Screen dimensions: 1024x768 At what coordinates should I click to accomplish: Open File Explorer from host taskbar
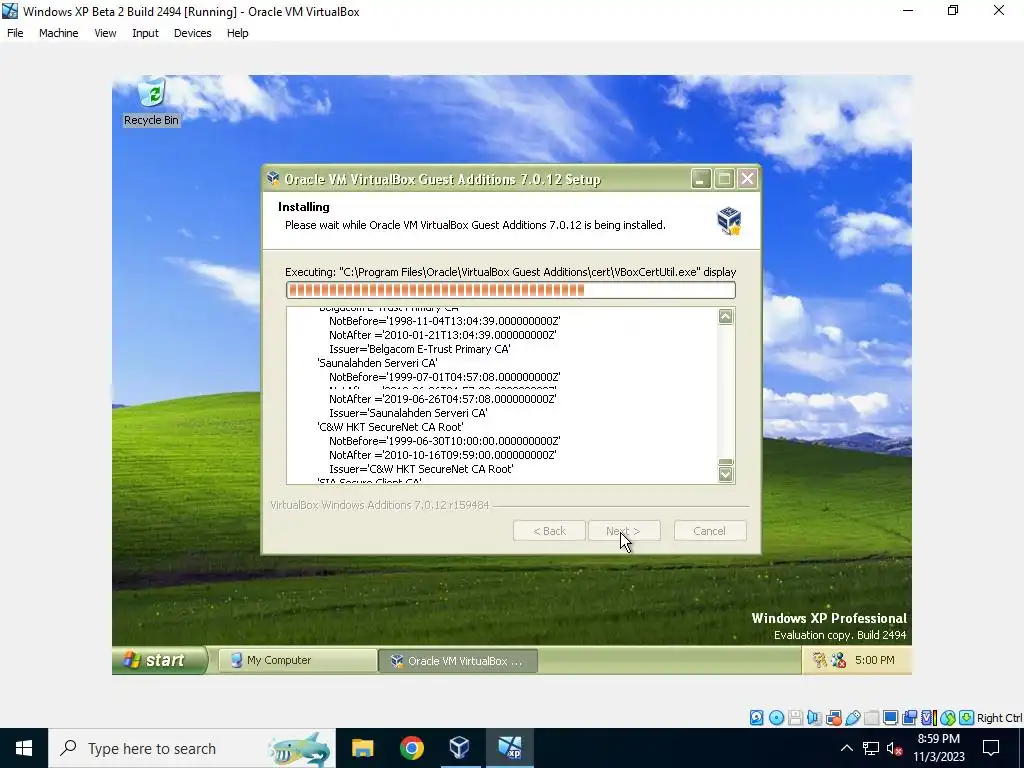(362, 748)
